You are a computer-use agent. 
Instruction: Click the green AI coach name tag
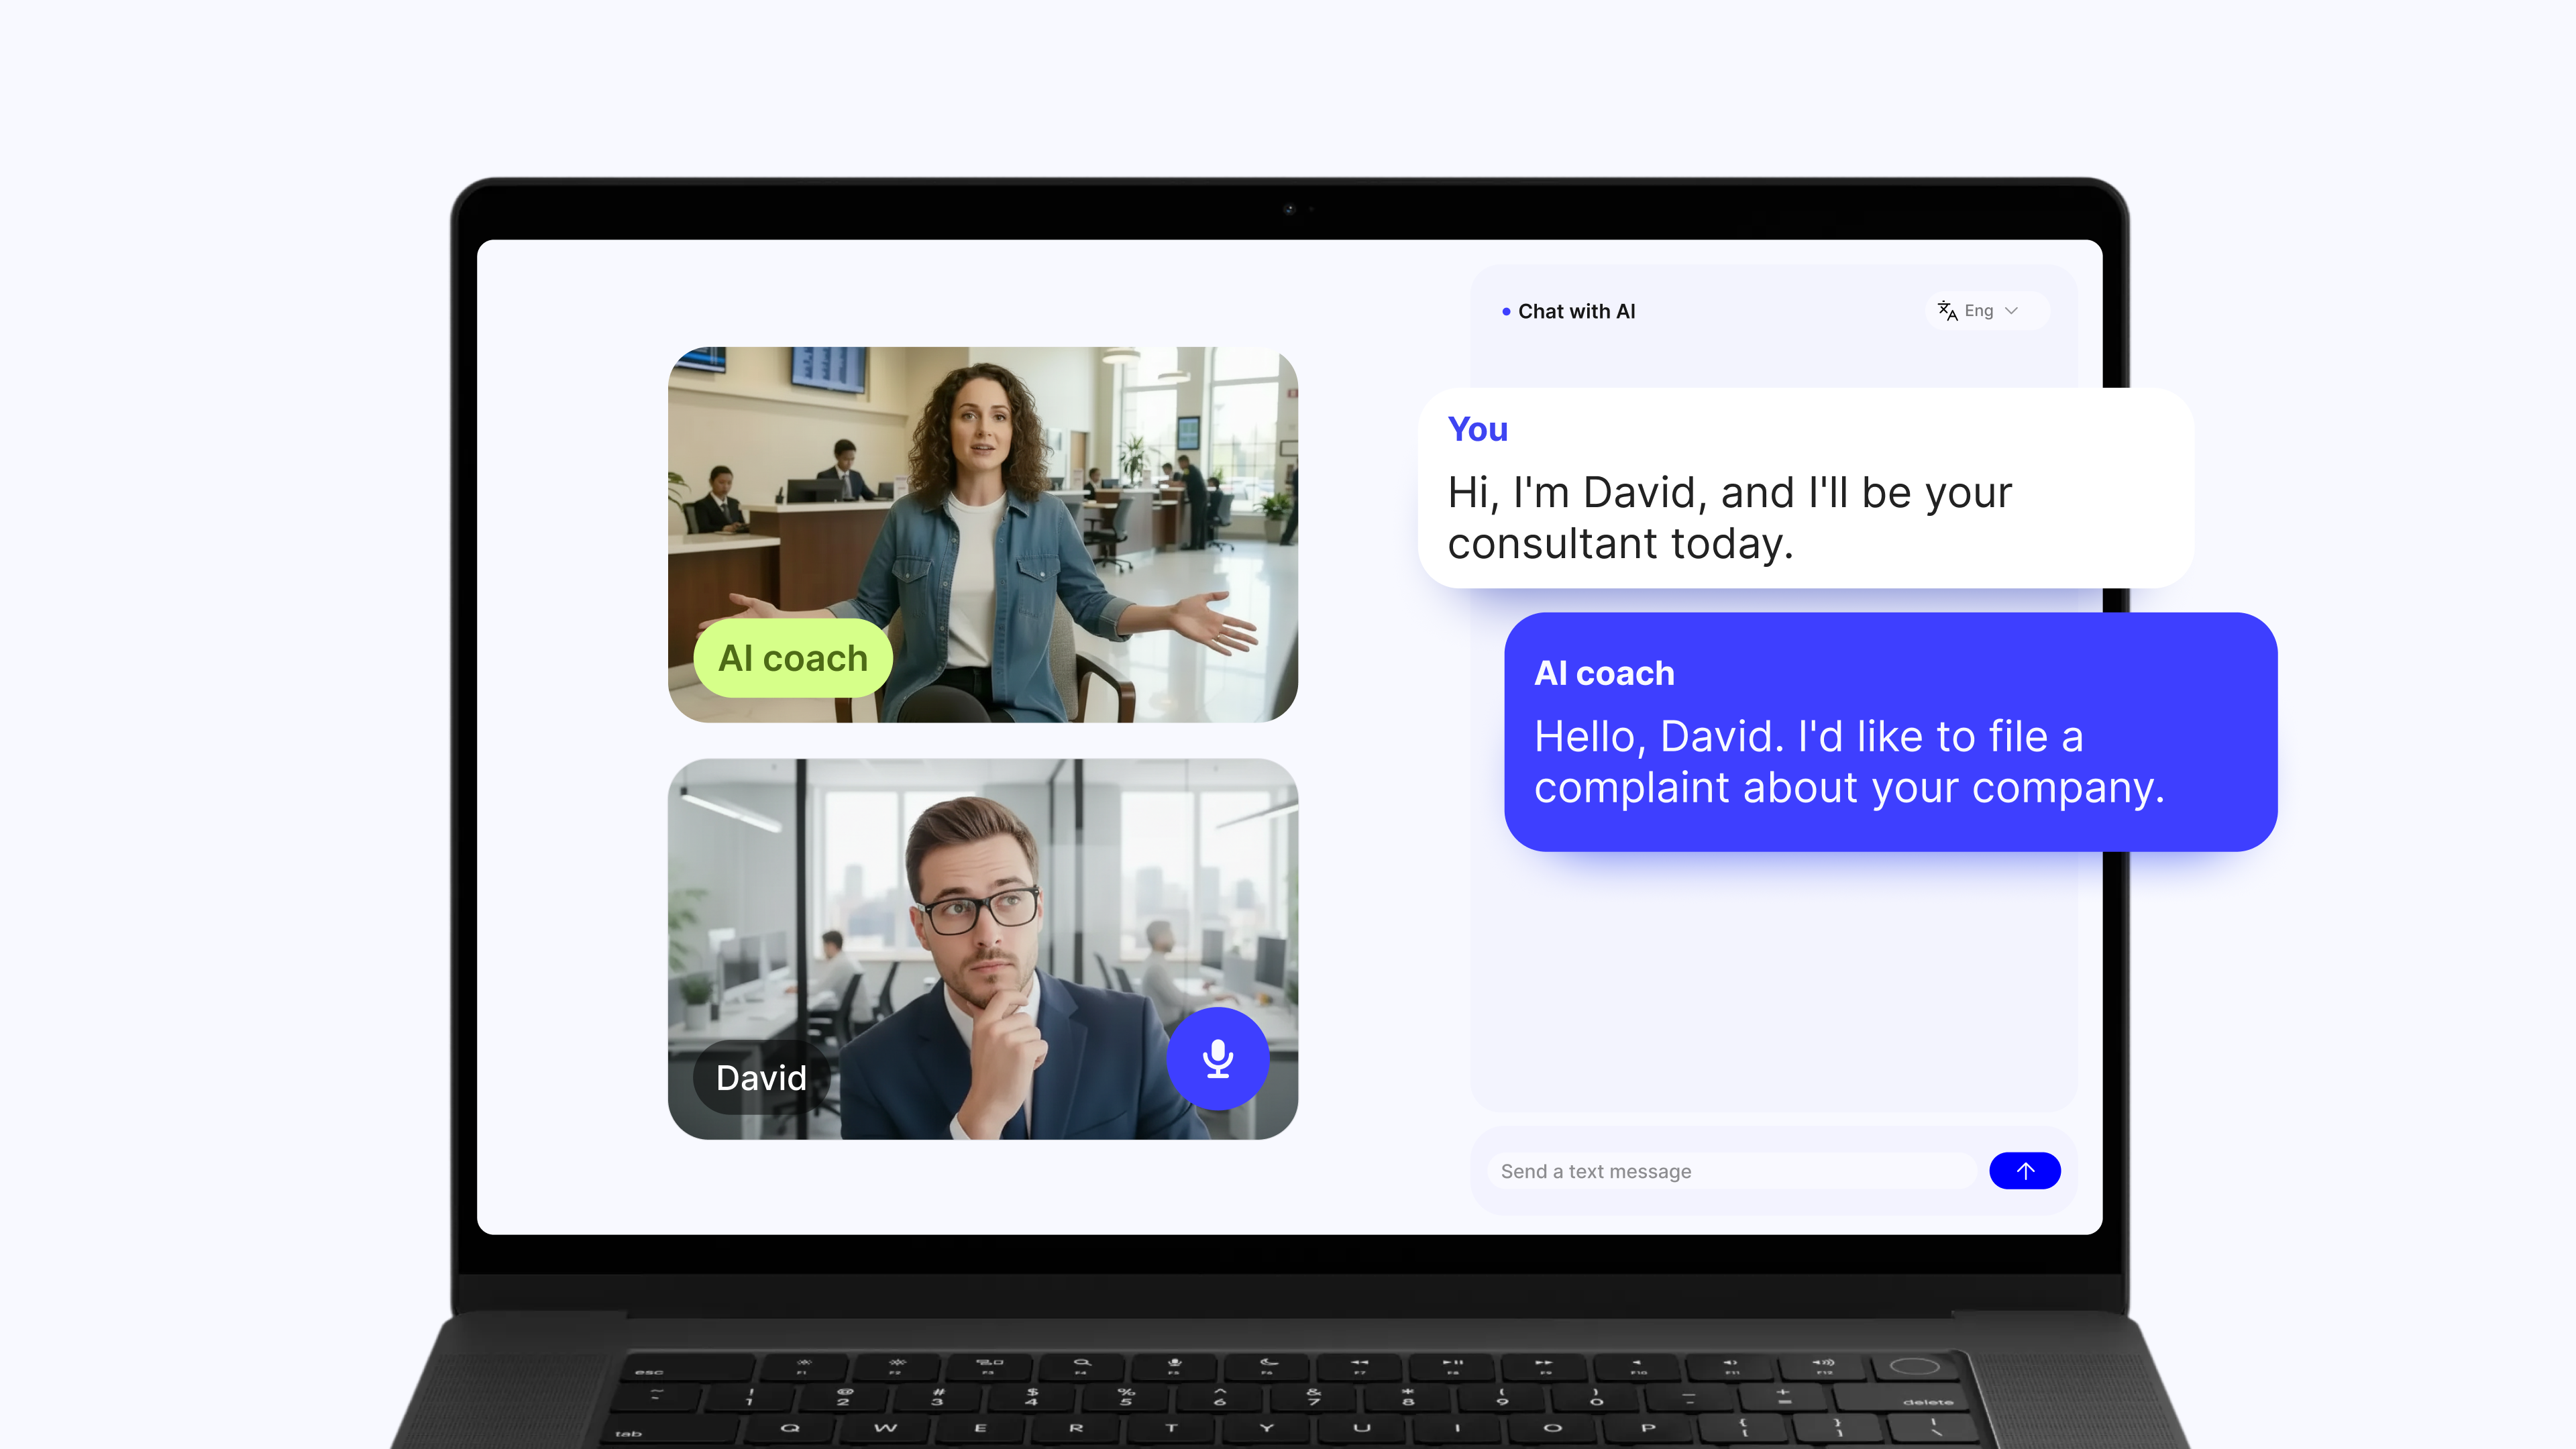(793, 658)
